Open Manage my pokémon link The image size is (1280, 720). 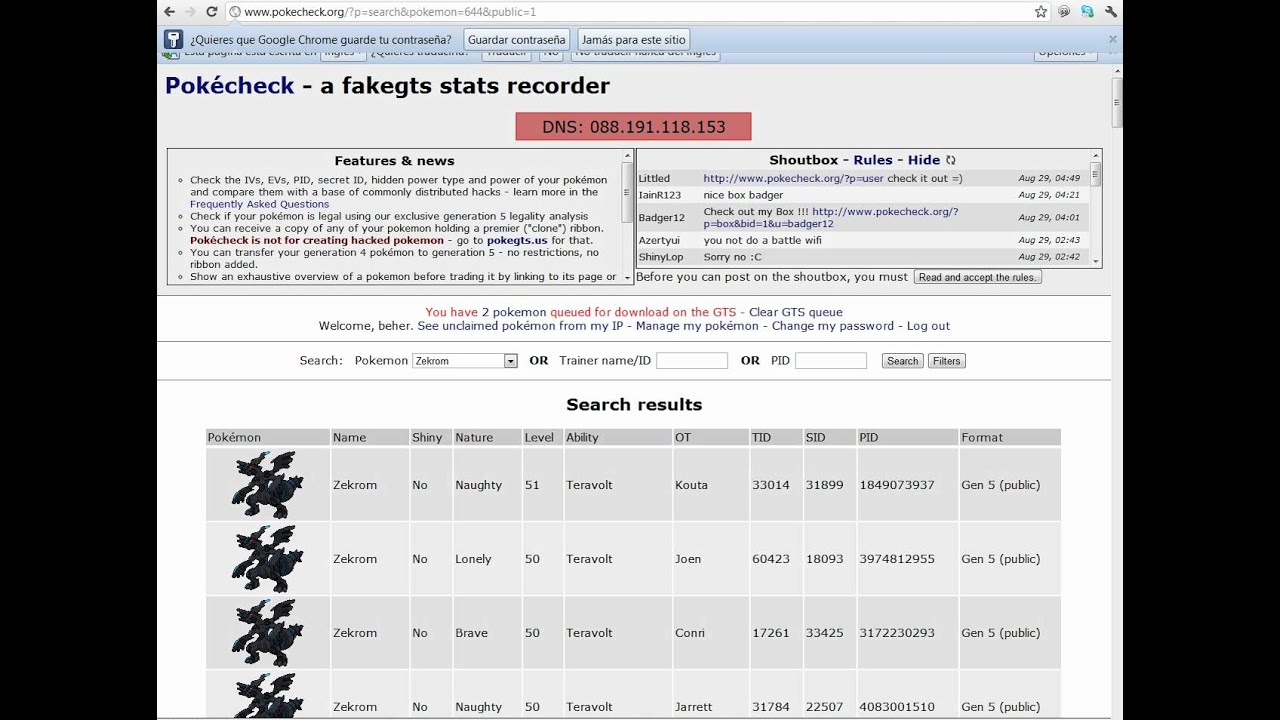(x=697, y=326)
